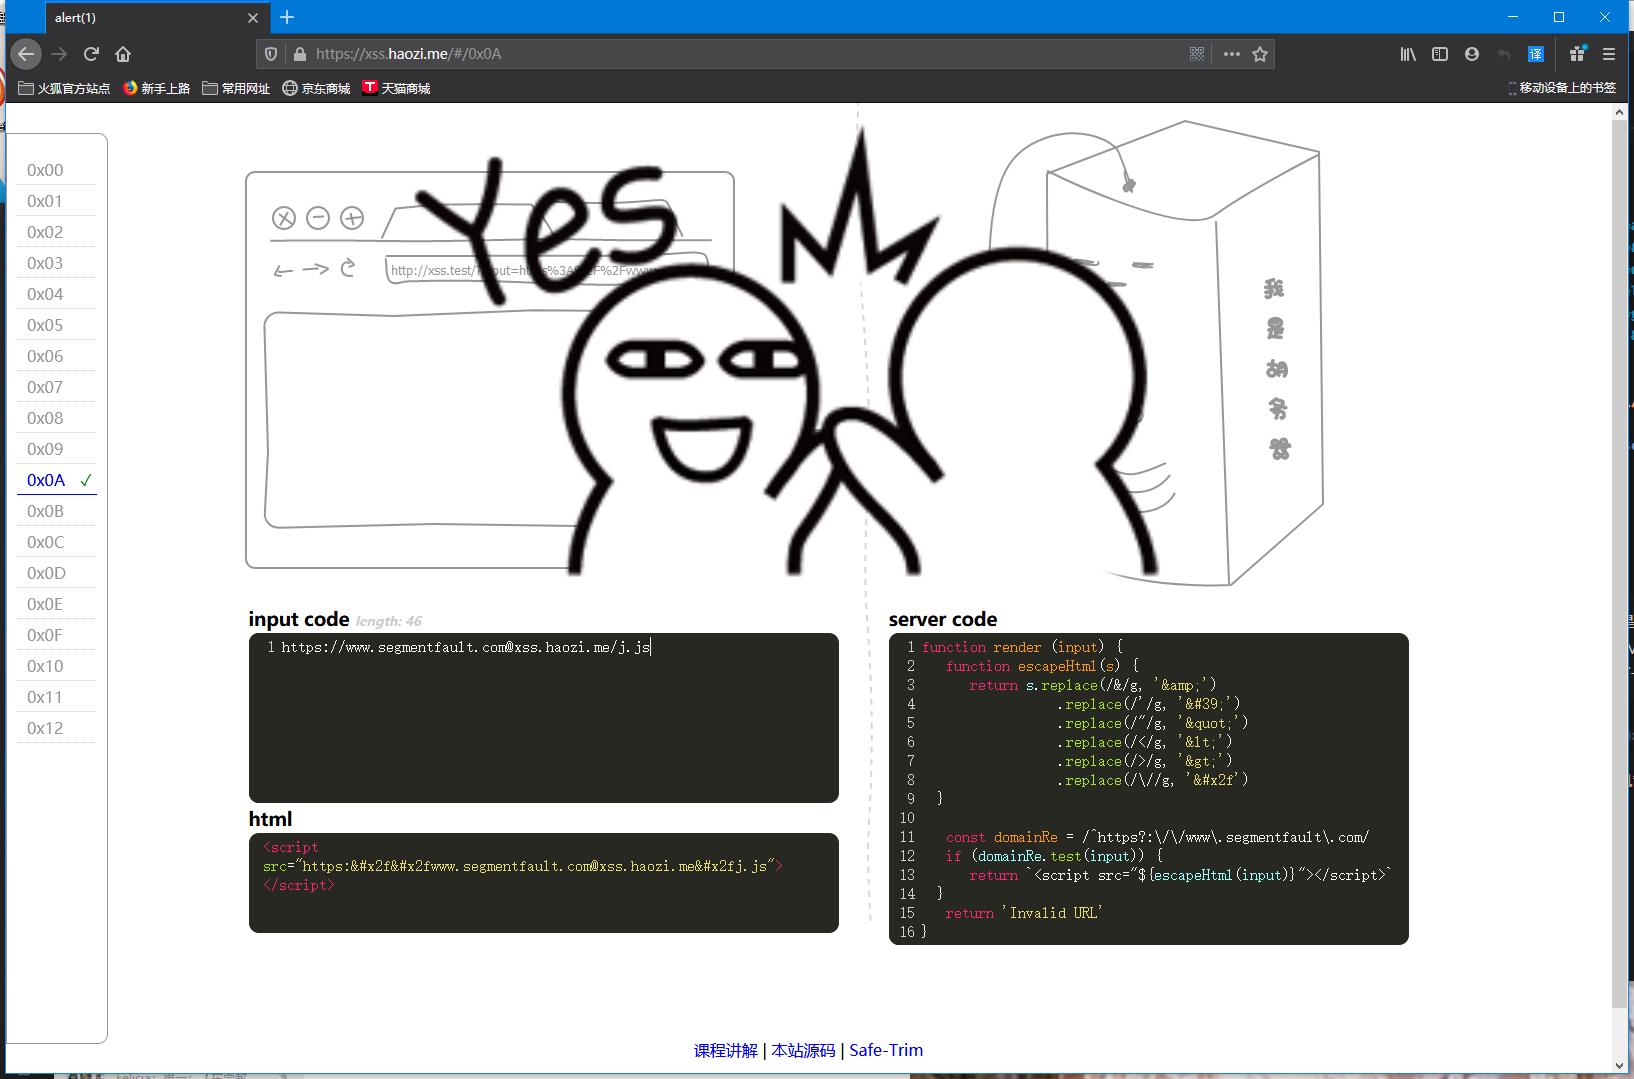Viewport: 1634px width, 1079px height.
Task: Open the extensions grid icon
Action: coord(1577,54)
